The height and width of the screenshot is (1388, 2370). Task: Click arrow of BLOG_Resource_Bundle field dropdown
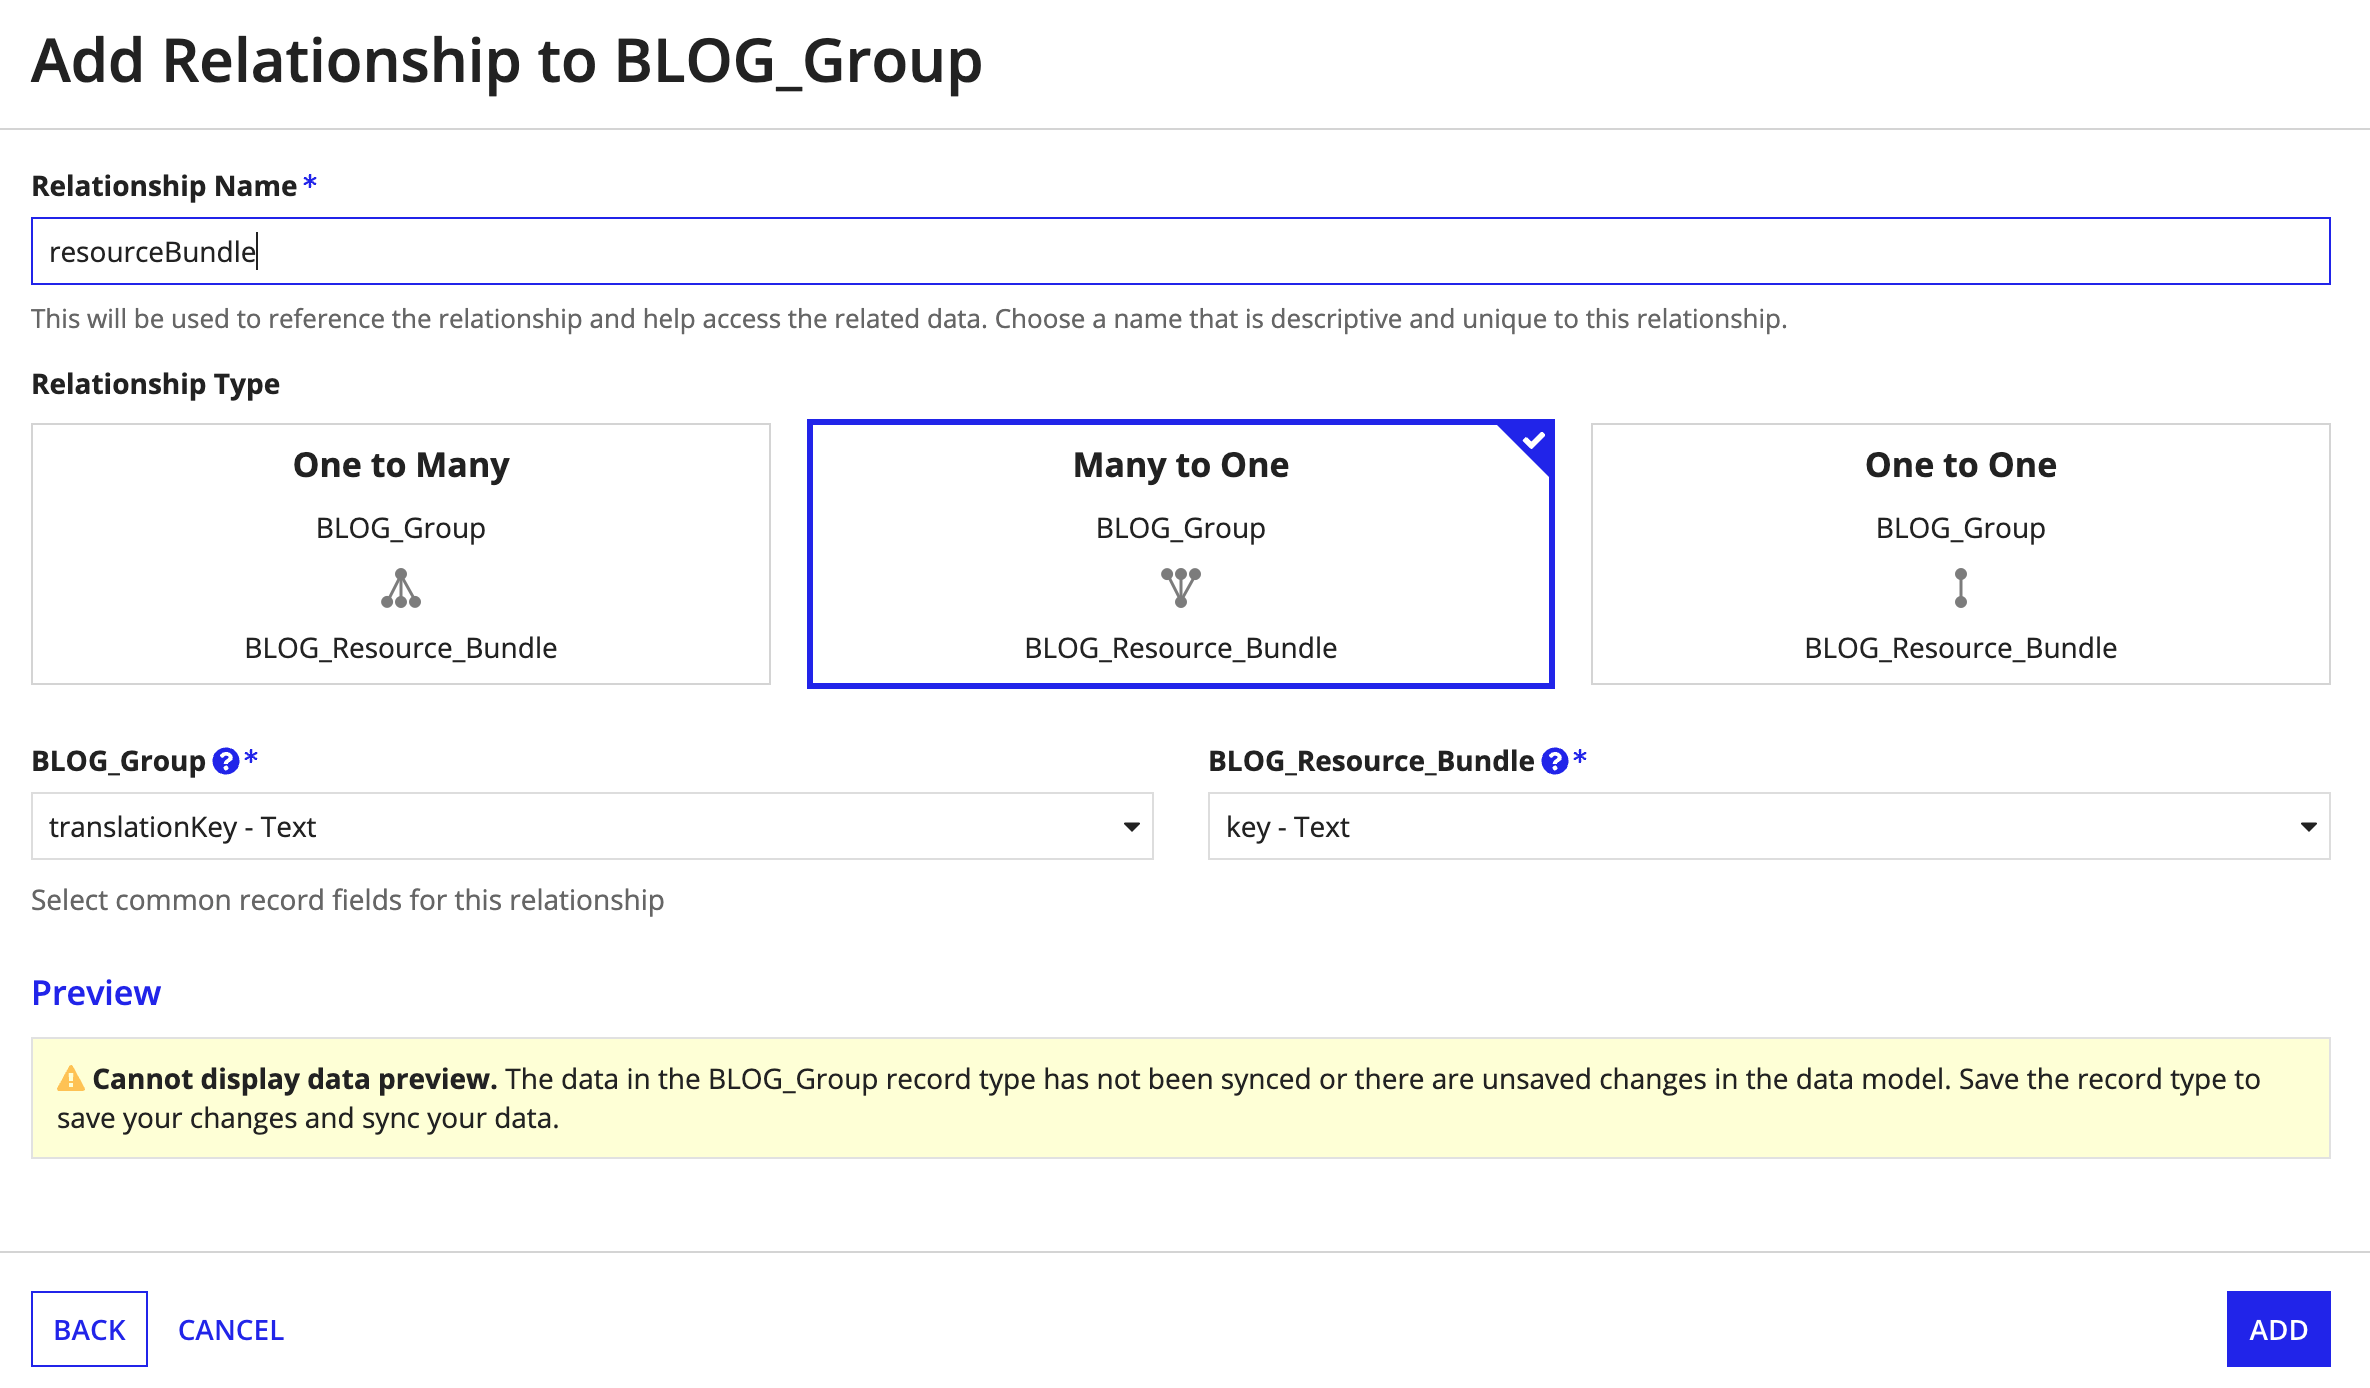[2308, 827]
